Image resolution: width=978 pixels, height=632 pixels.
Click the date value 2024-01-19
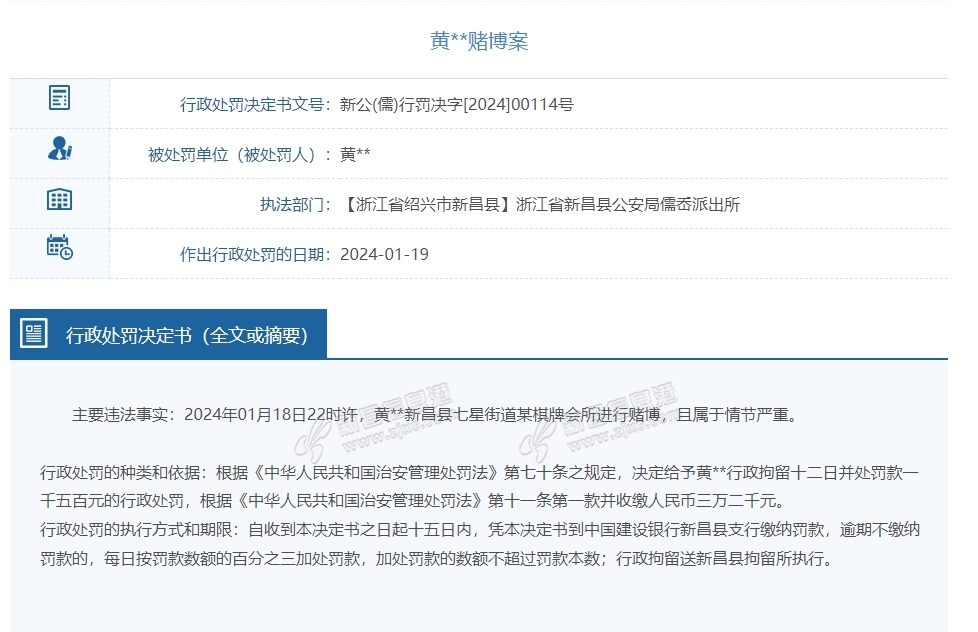point(384,254)
